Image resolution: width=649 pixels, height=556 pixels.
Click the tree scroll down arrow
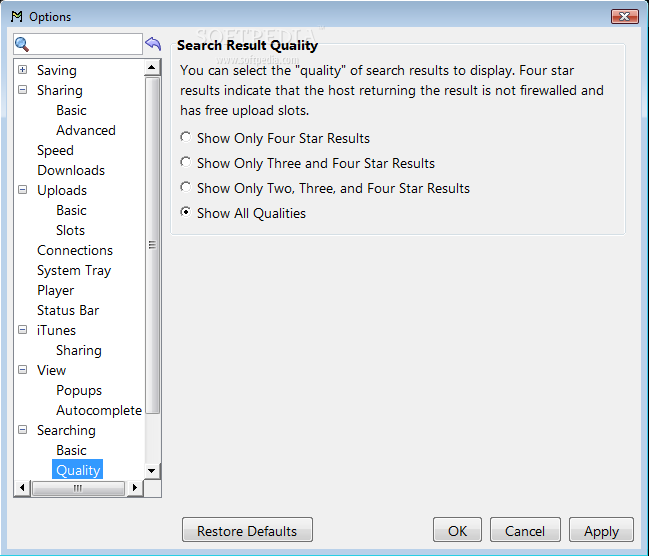(151, 471)
